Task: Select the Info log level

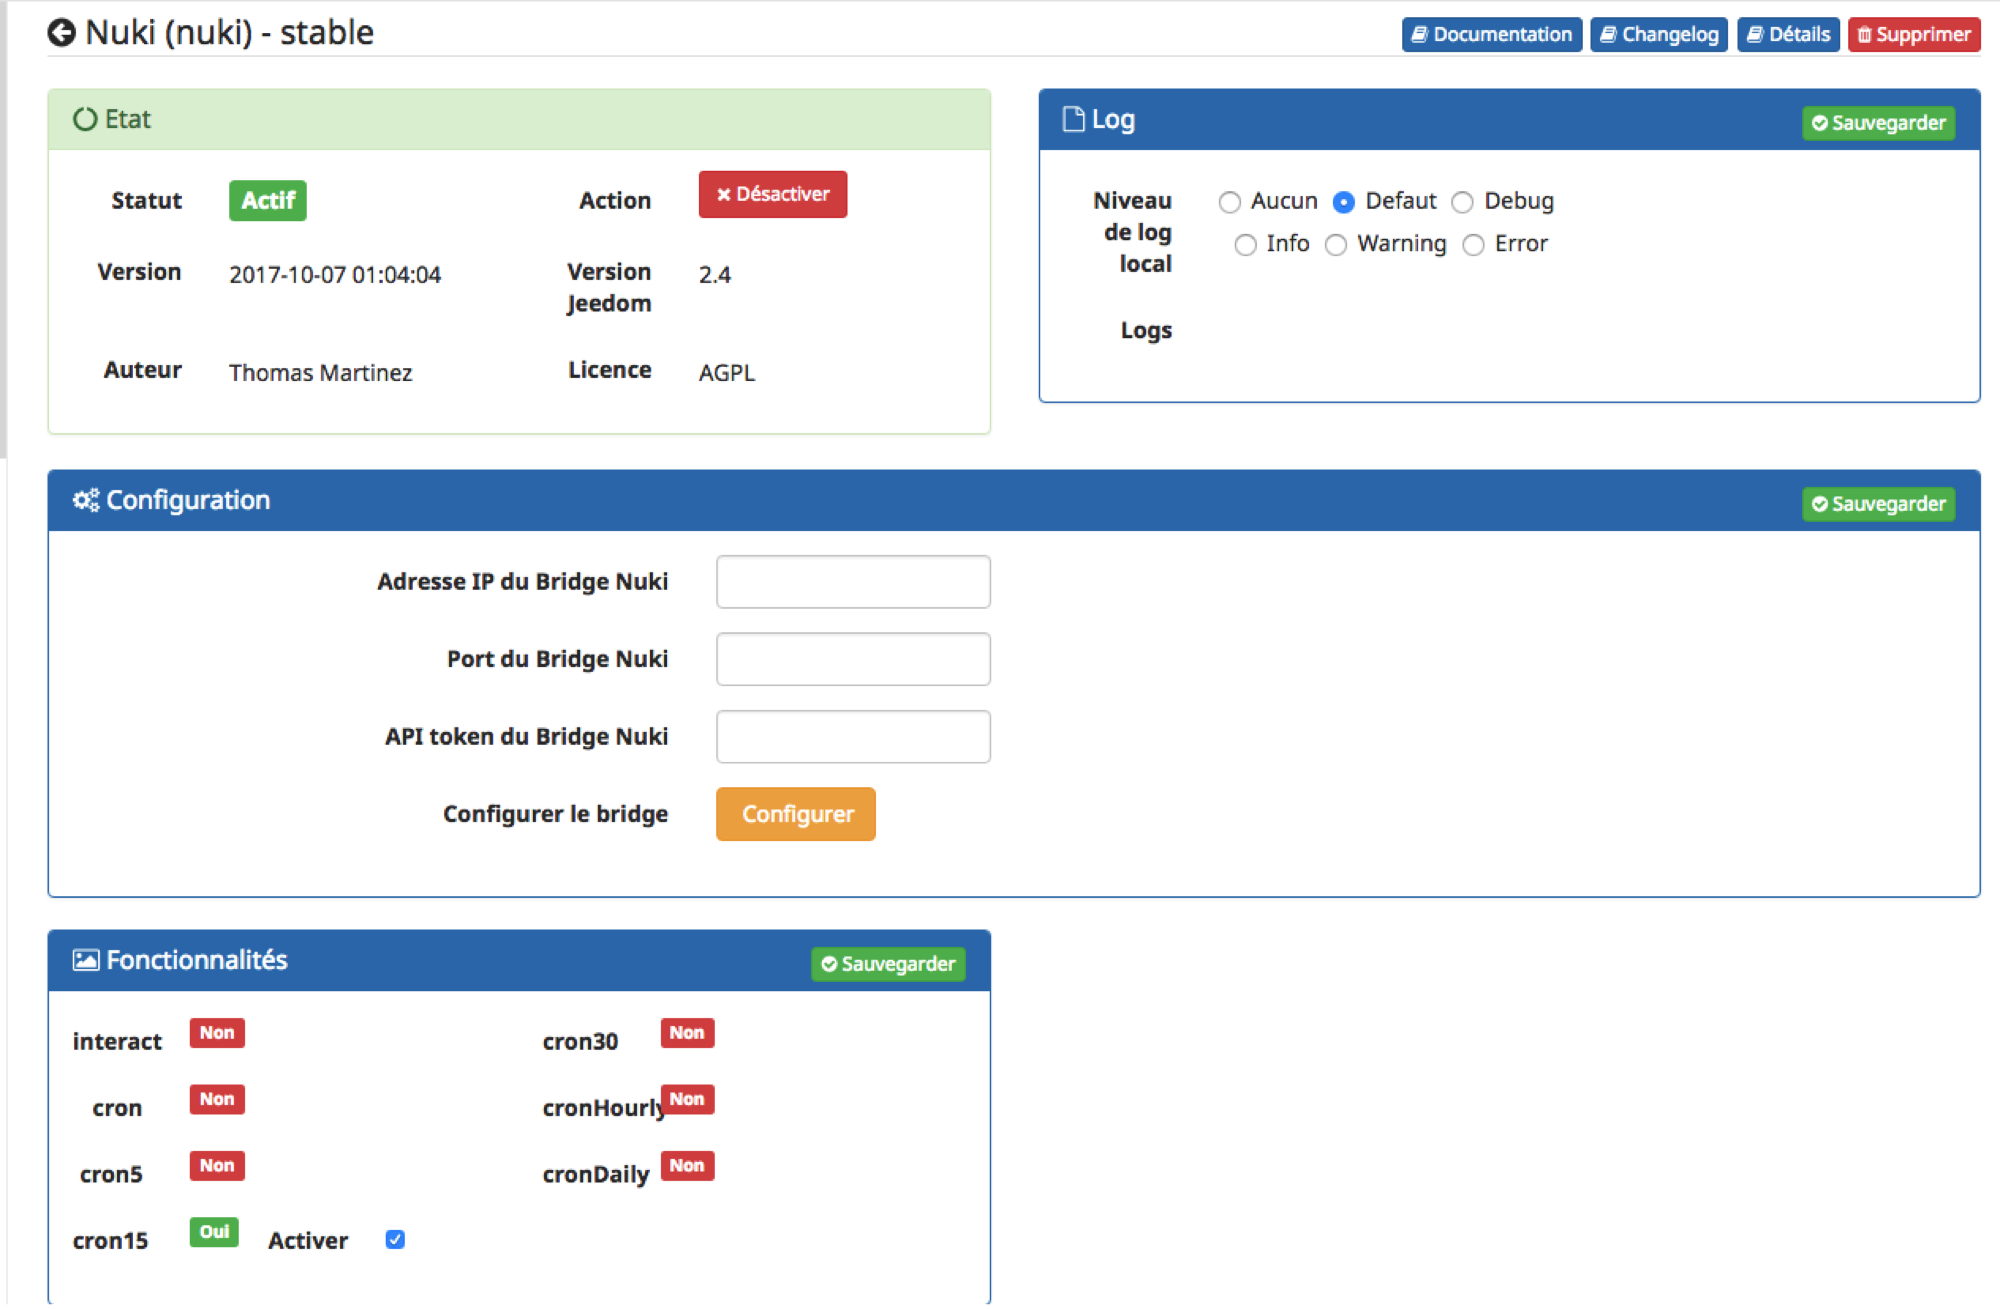Action: (x=1245, y=245)
